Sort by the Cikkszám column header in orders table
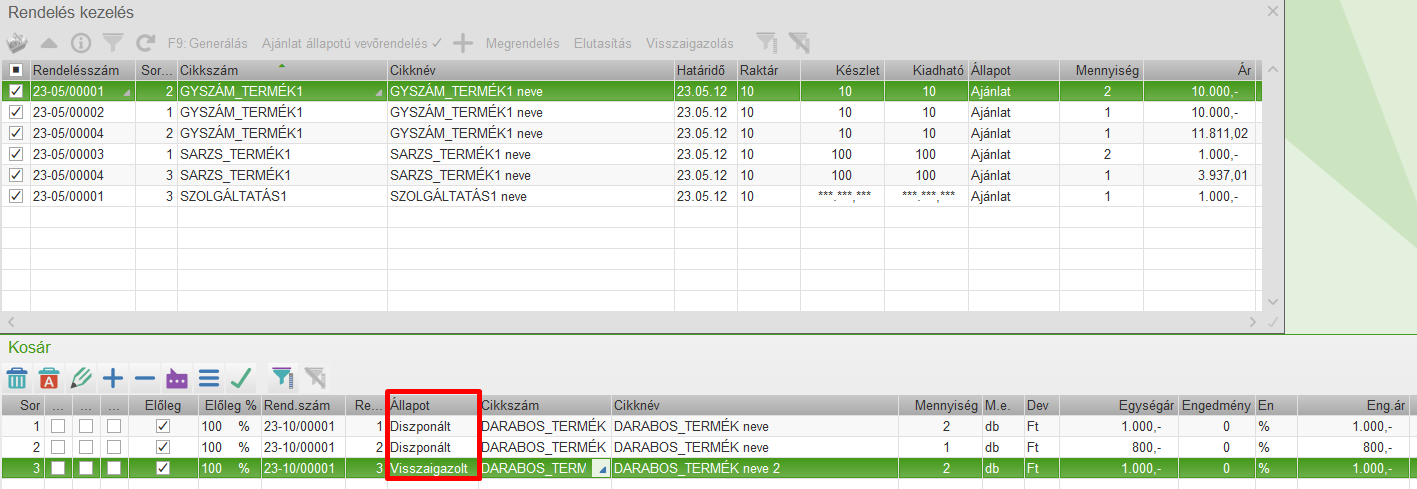Screen dimensions: 1417x489 (282, 70)
